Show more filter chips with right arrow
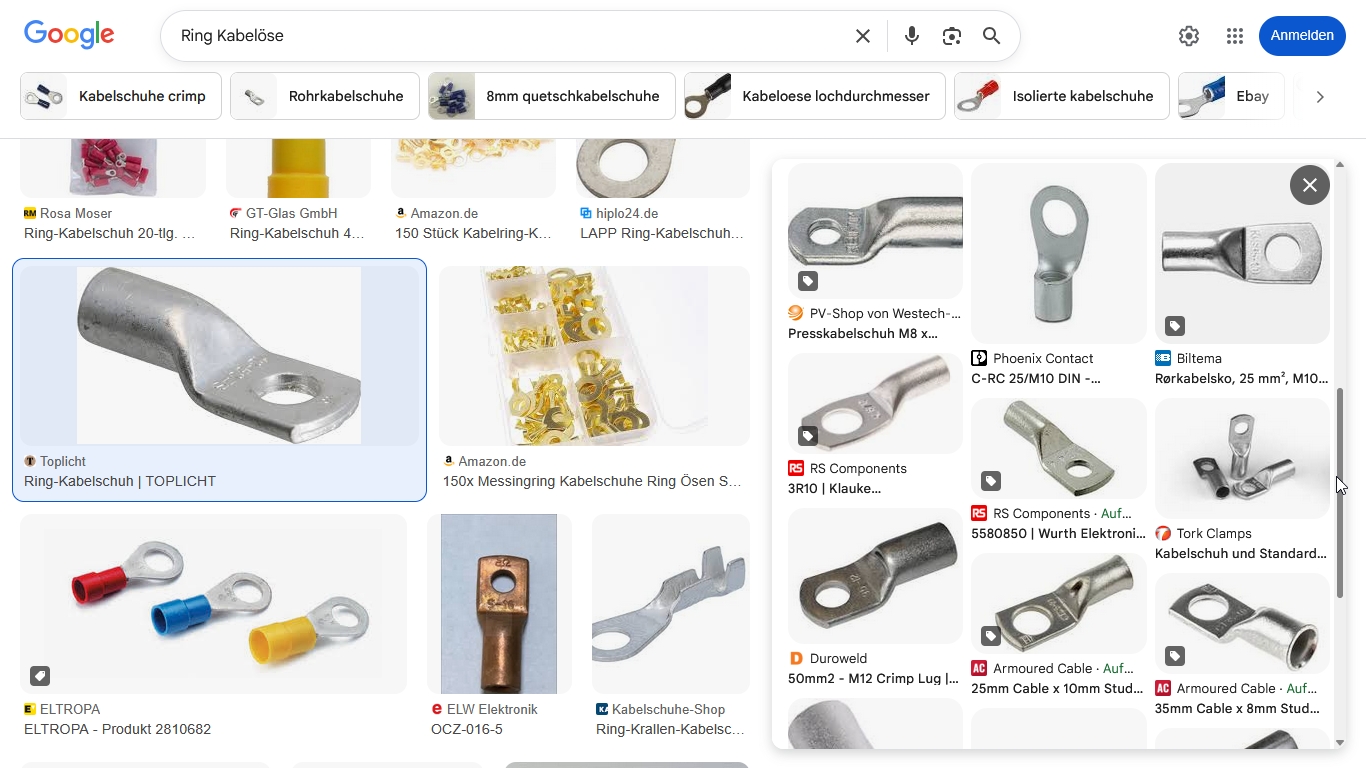 click(x=1320, y=97)
